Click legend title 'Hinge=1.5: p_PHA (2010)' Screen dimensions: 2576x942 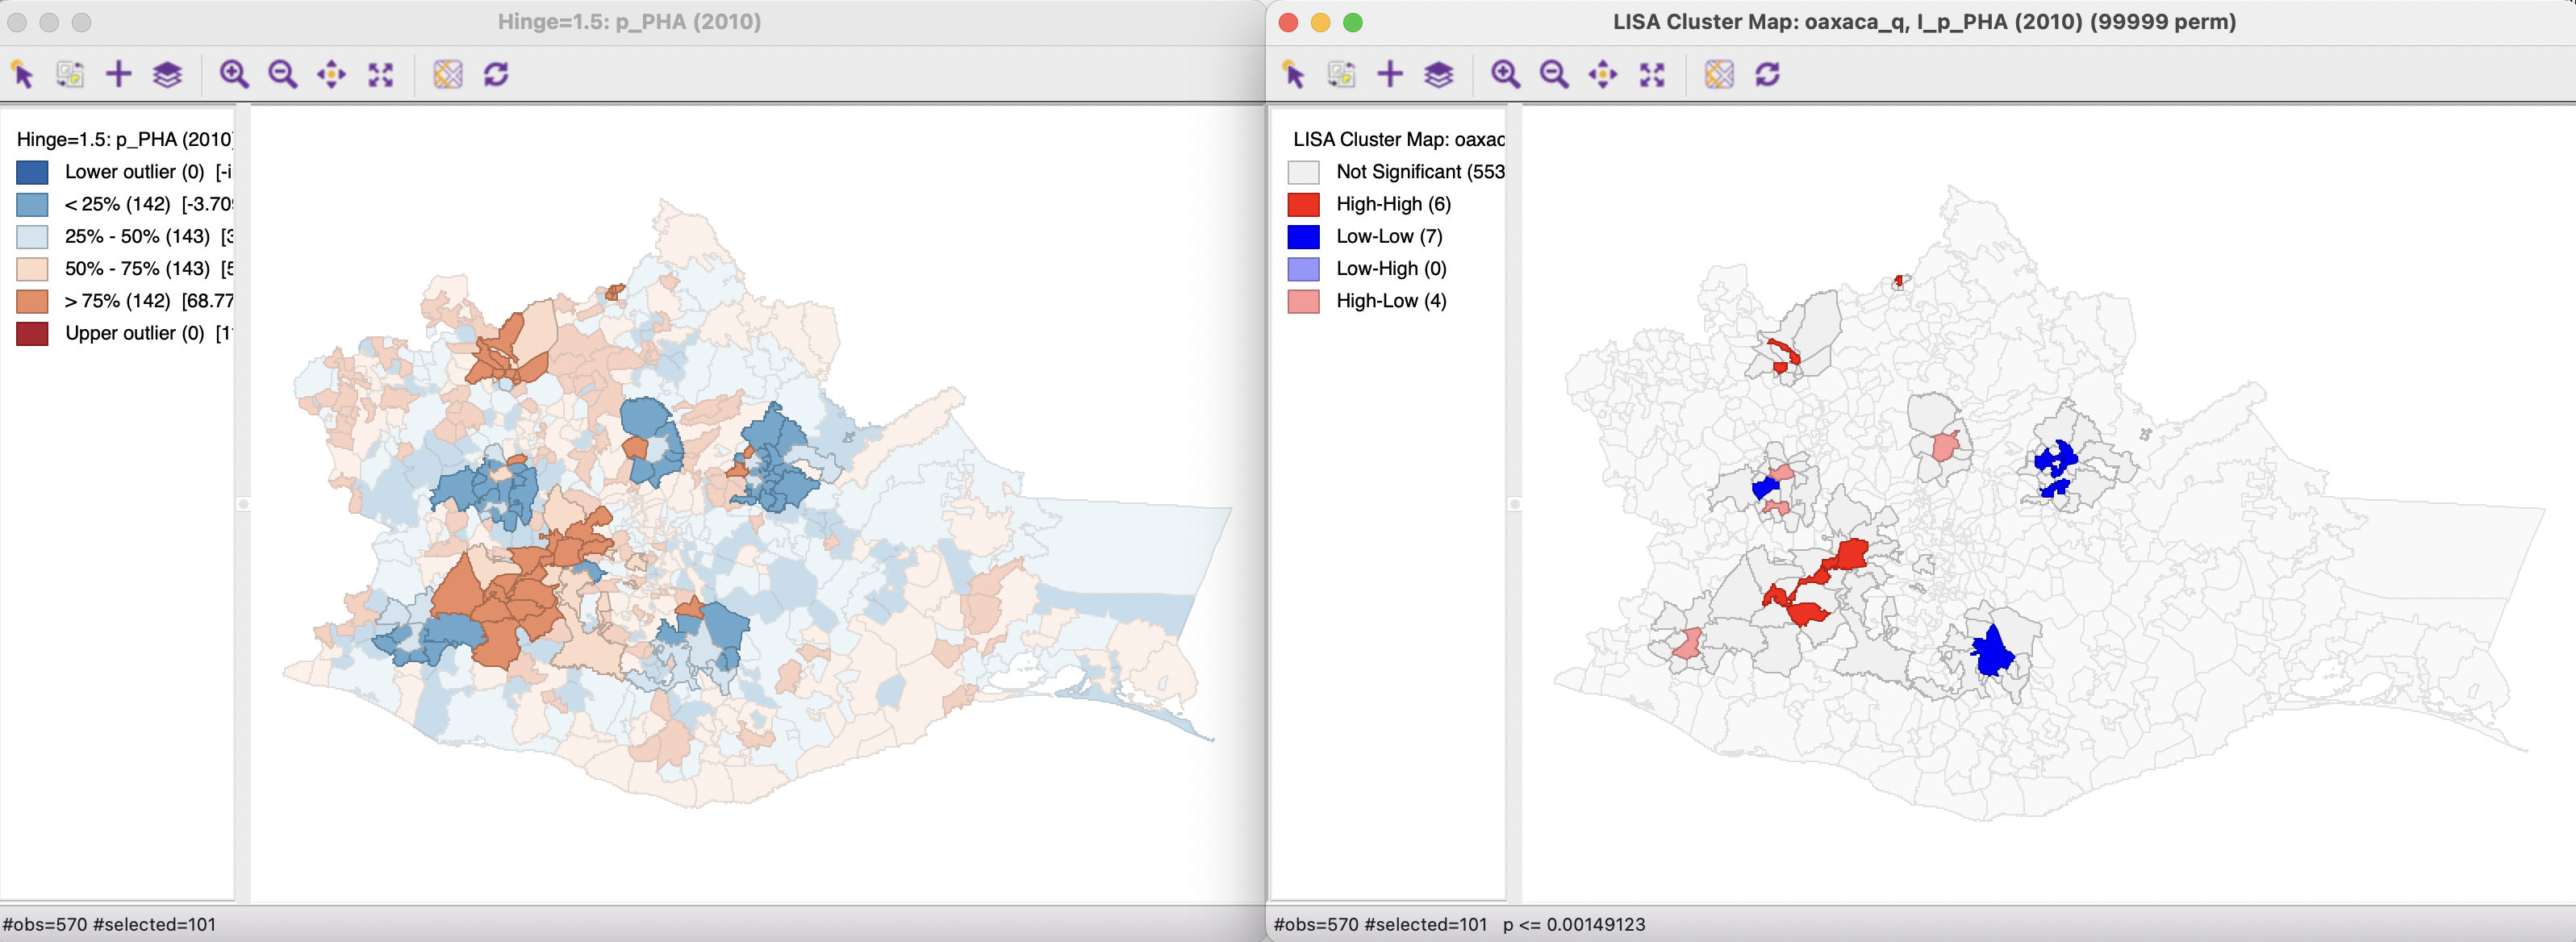coord(124,139)
